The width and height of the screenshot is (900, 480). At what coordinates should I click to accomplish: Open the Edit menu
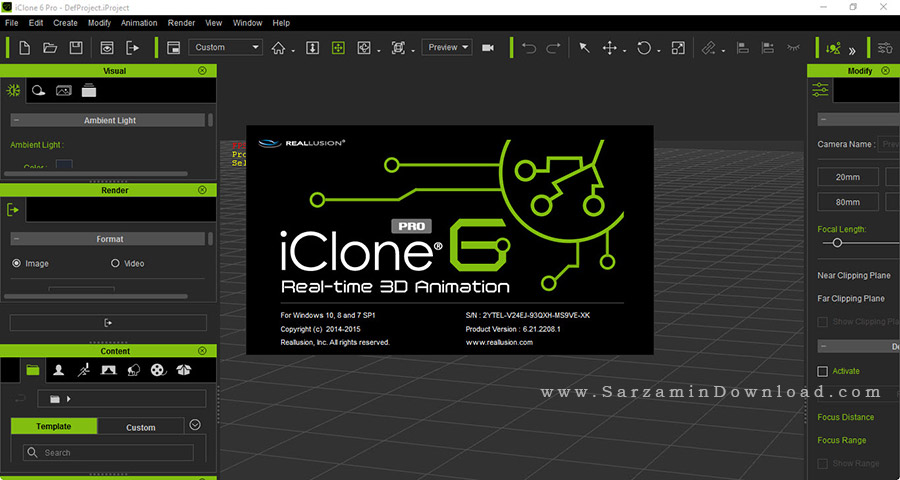(36, 23)
